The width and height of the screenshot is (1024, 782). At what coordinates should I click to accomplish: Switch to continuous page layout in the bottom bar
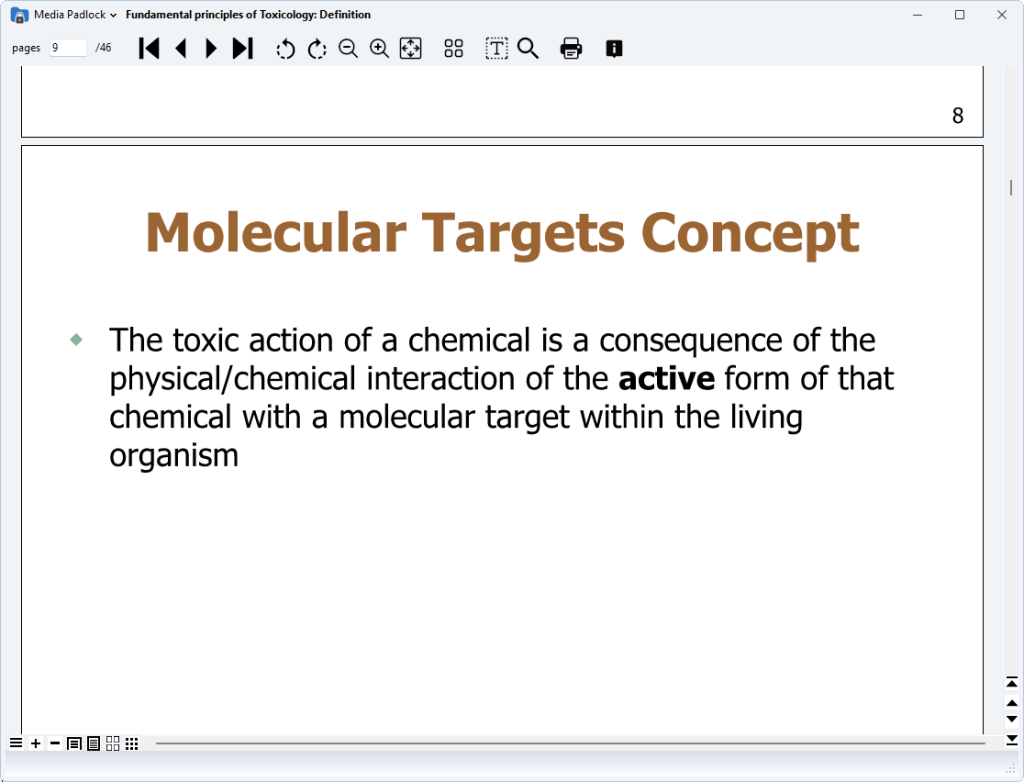pyautogui.click(x=93, y=743)
